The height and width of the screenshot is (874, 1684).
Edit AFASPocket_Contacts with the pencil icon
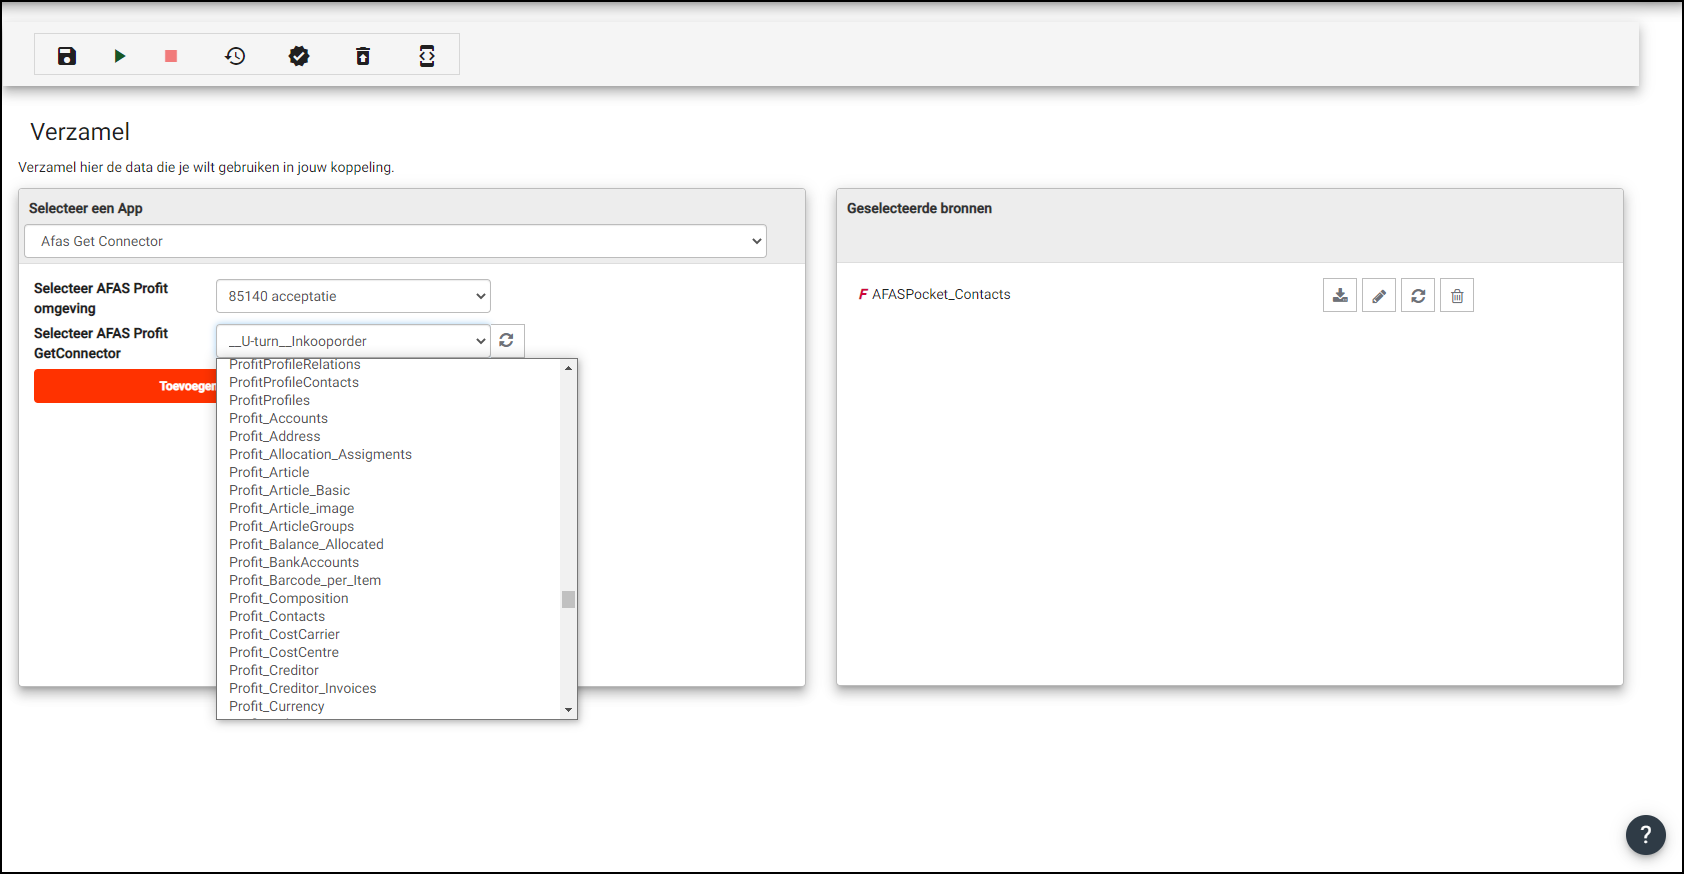coord(1379,296)
